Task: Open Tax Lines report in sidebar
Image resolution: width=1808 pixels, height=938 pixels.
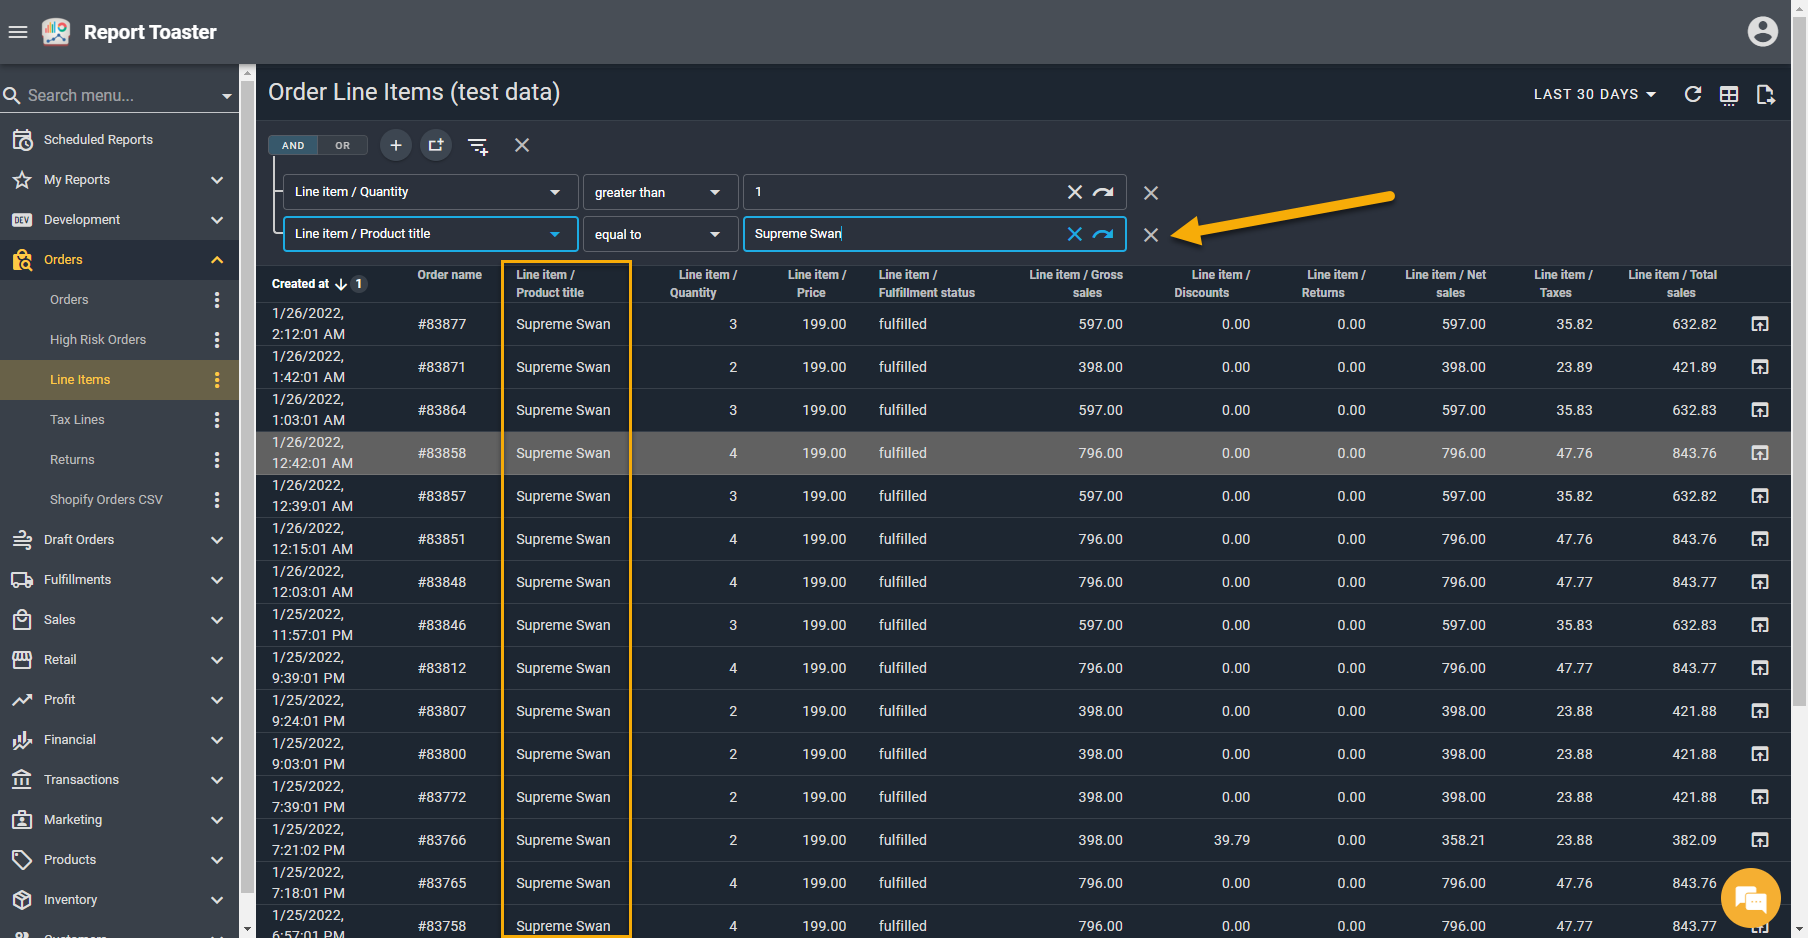Action: point(77,420)
